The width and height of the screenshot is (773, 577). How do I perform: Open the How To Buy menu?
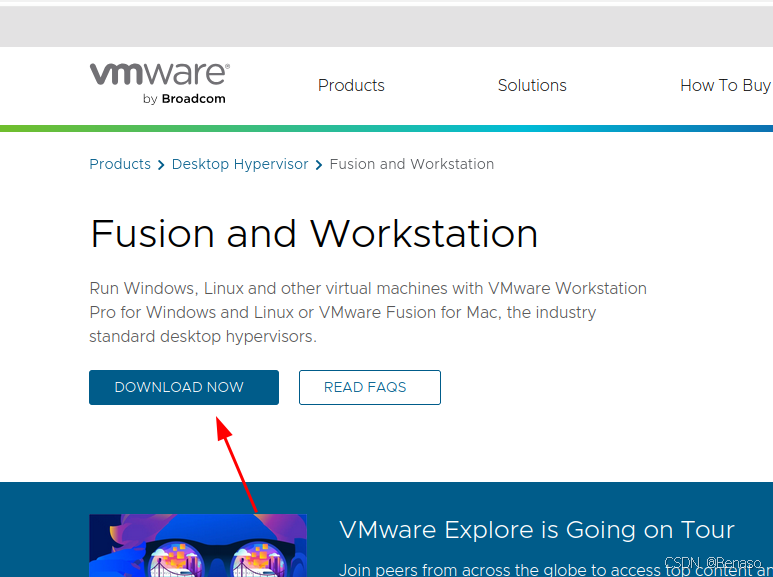pyautogui.click(x=726, y=85)
